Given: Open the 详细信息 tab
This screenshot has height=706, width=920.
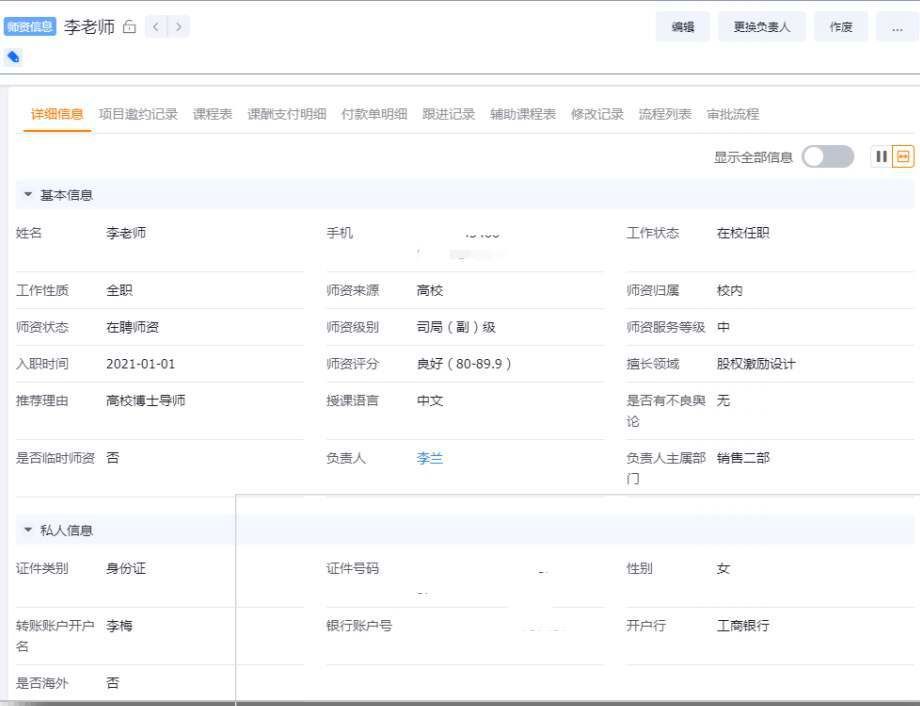Looking at the screenshot, I should pyautogui.click(x=57, y=114).
